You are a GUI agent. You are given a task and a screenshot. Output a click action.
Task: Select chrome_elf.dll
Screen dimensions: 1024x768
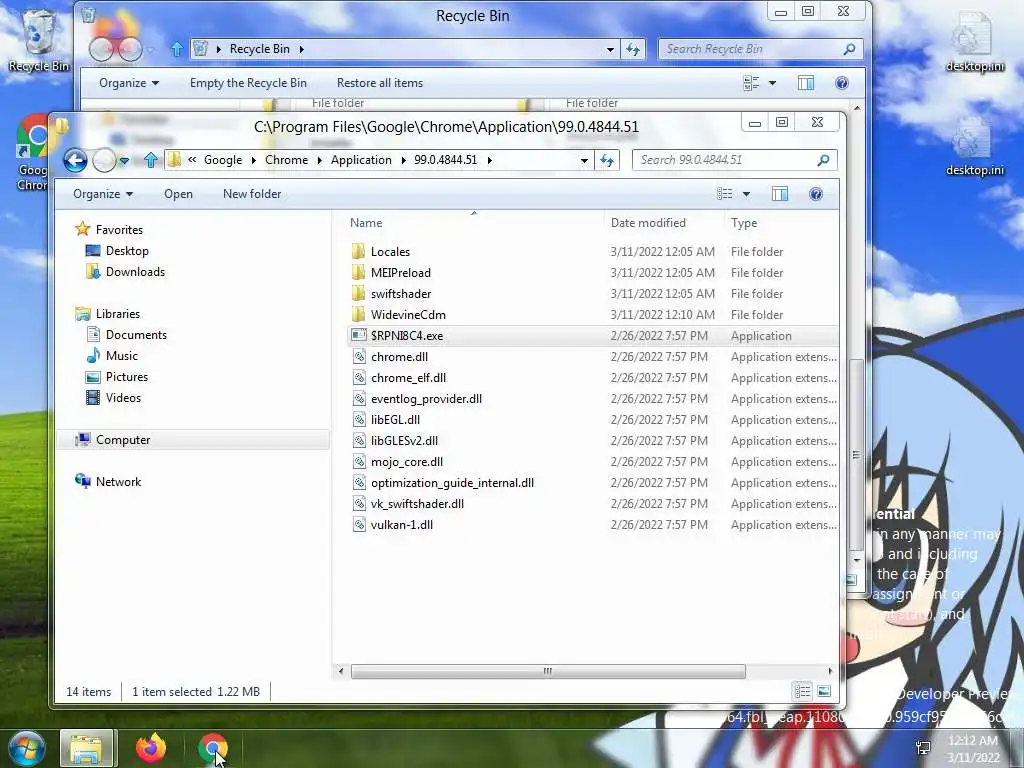(408, 377)
